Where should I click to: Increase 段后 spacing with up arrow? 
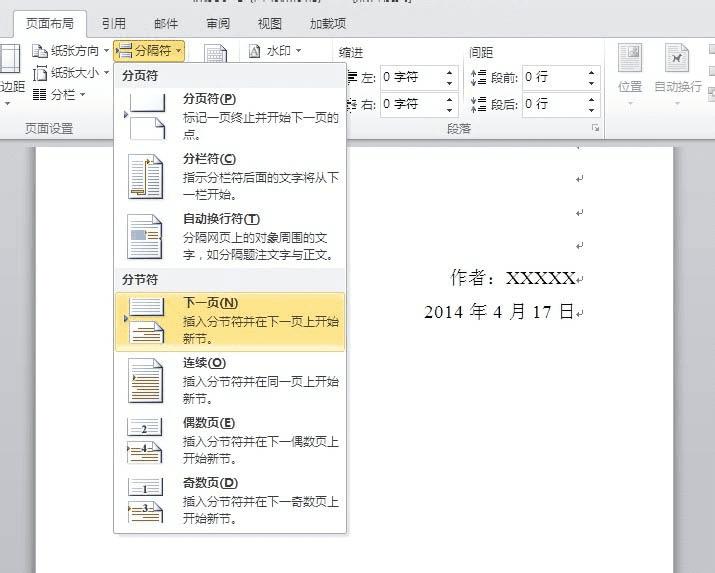592,99
